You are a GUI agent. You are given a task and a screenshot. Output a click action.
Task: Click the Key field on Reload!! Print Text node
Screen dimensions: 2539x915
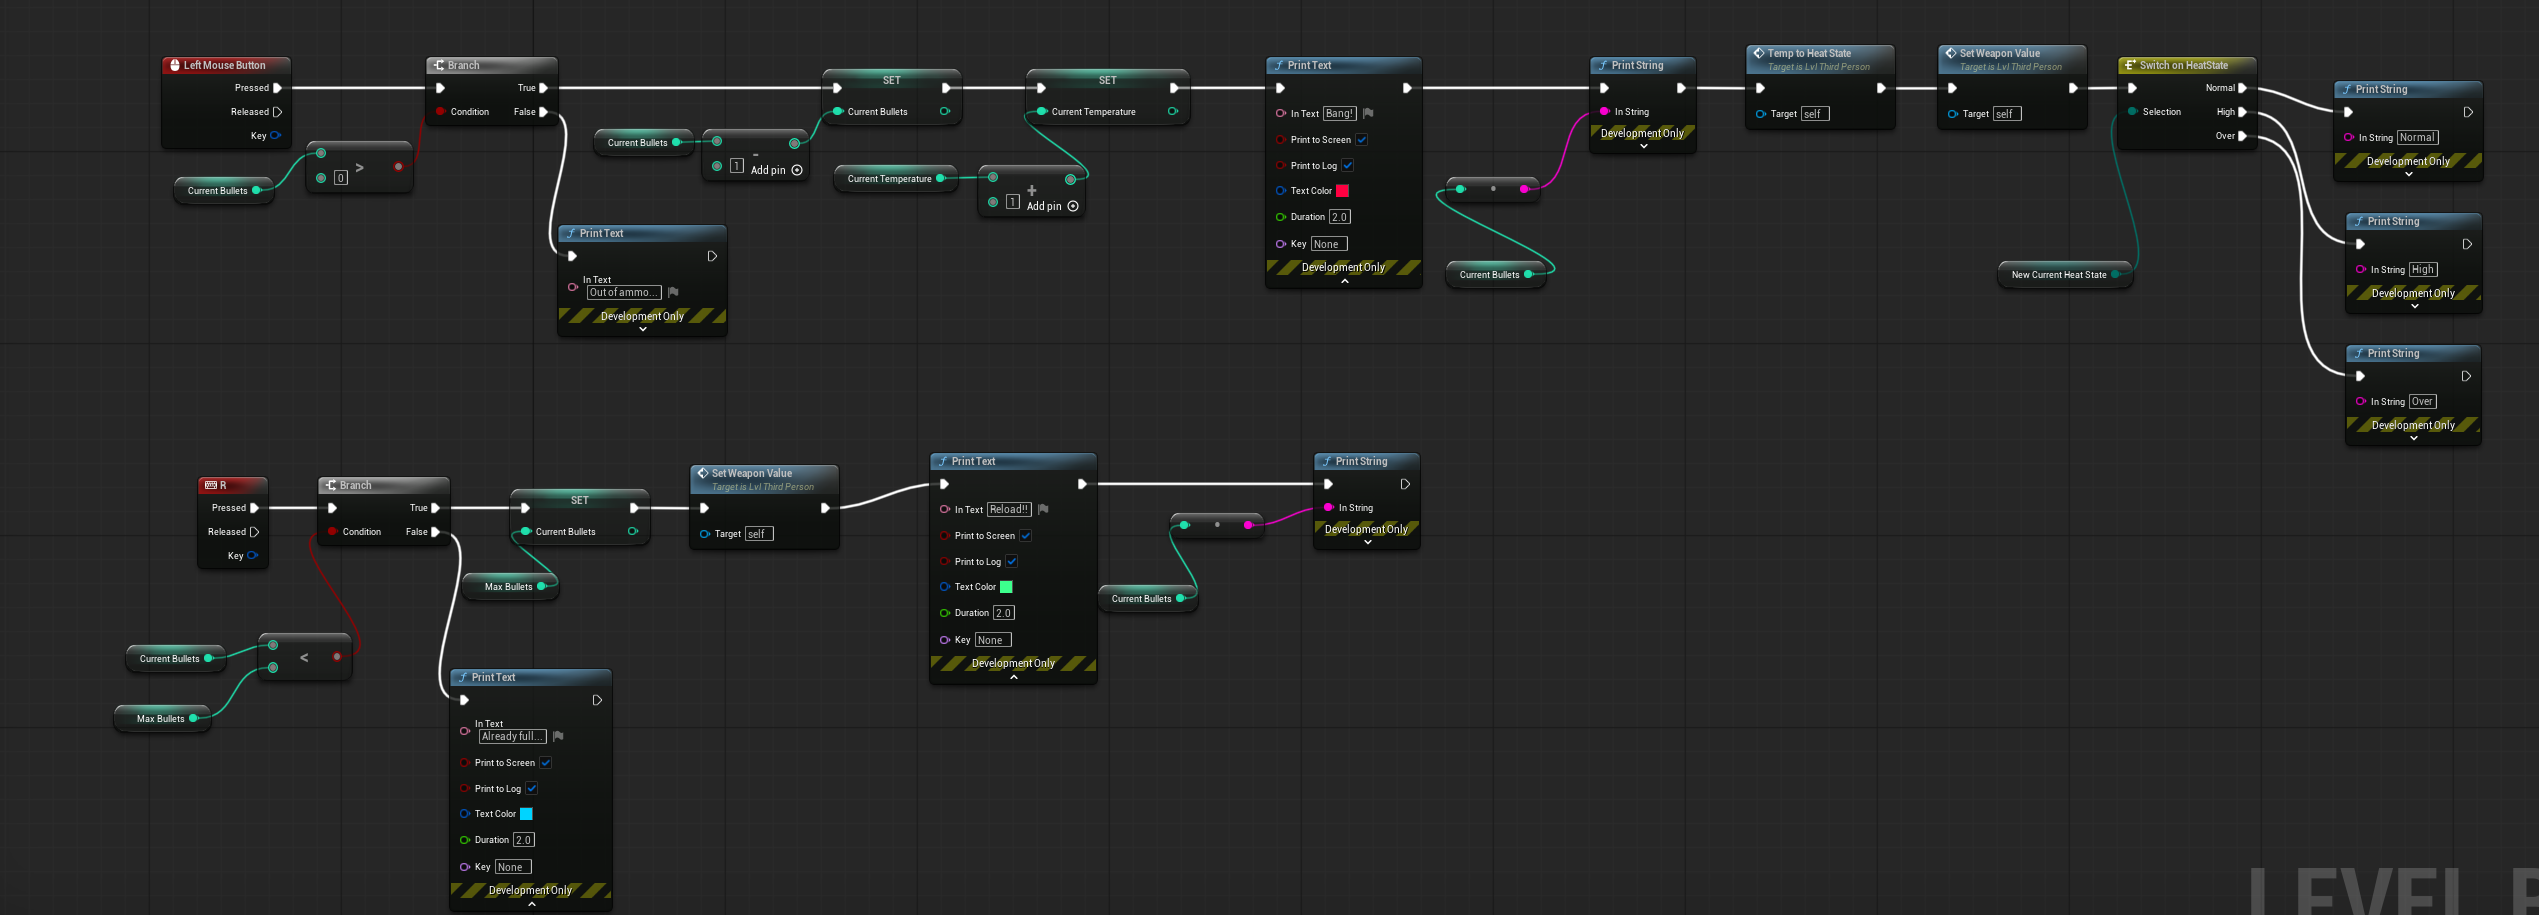(993, 640)
